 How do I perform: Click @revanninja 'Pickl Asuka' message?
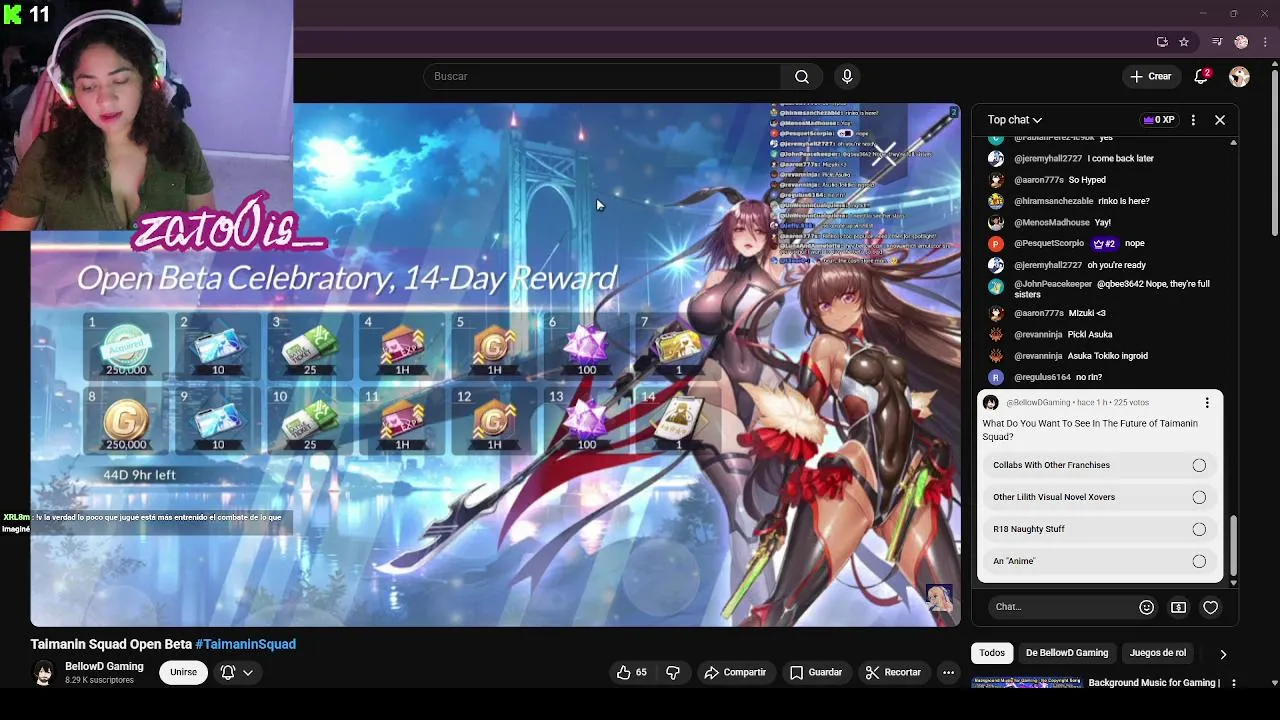1050,335
